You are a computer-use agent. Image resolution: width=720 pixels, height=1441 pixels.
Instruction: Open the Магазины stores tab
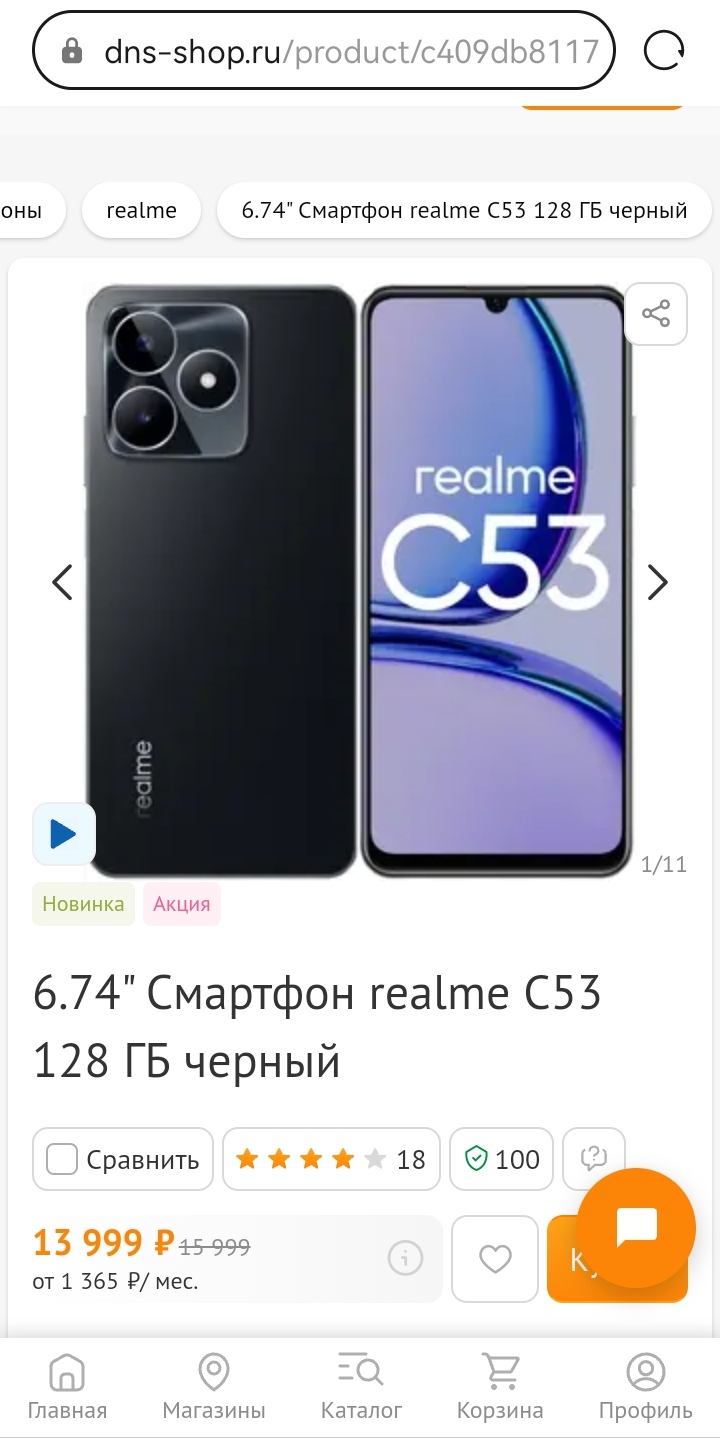point(214,1388)
